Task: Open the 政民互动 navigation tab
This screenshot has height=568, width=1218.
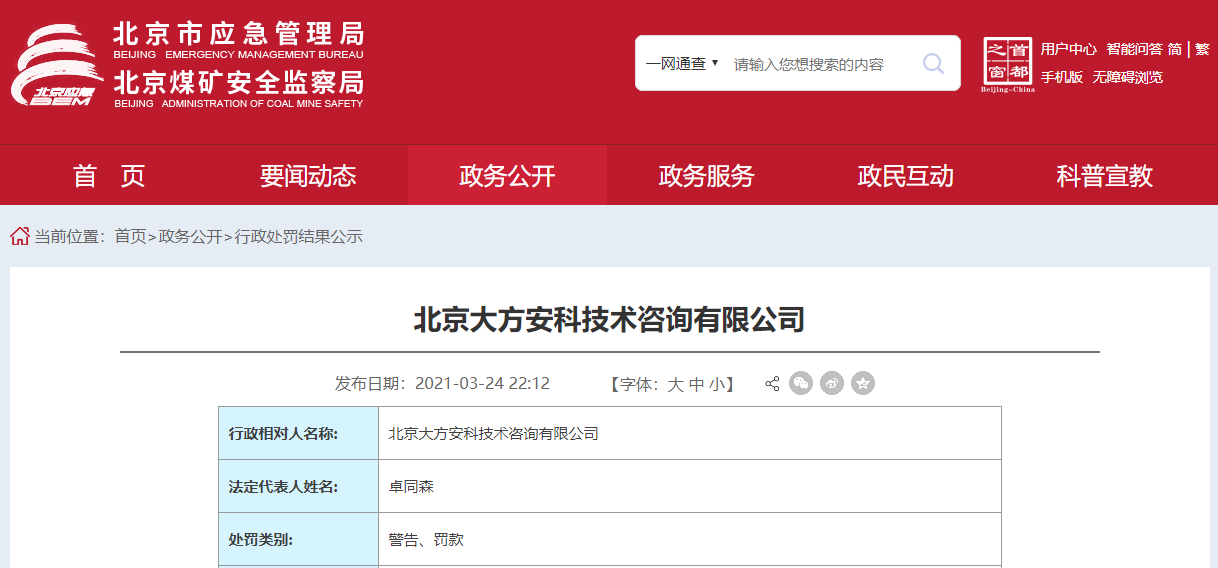Action: (905, 176)
